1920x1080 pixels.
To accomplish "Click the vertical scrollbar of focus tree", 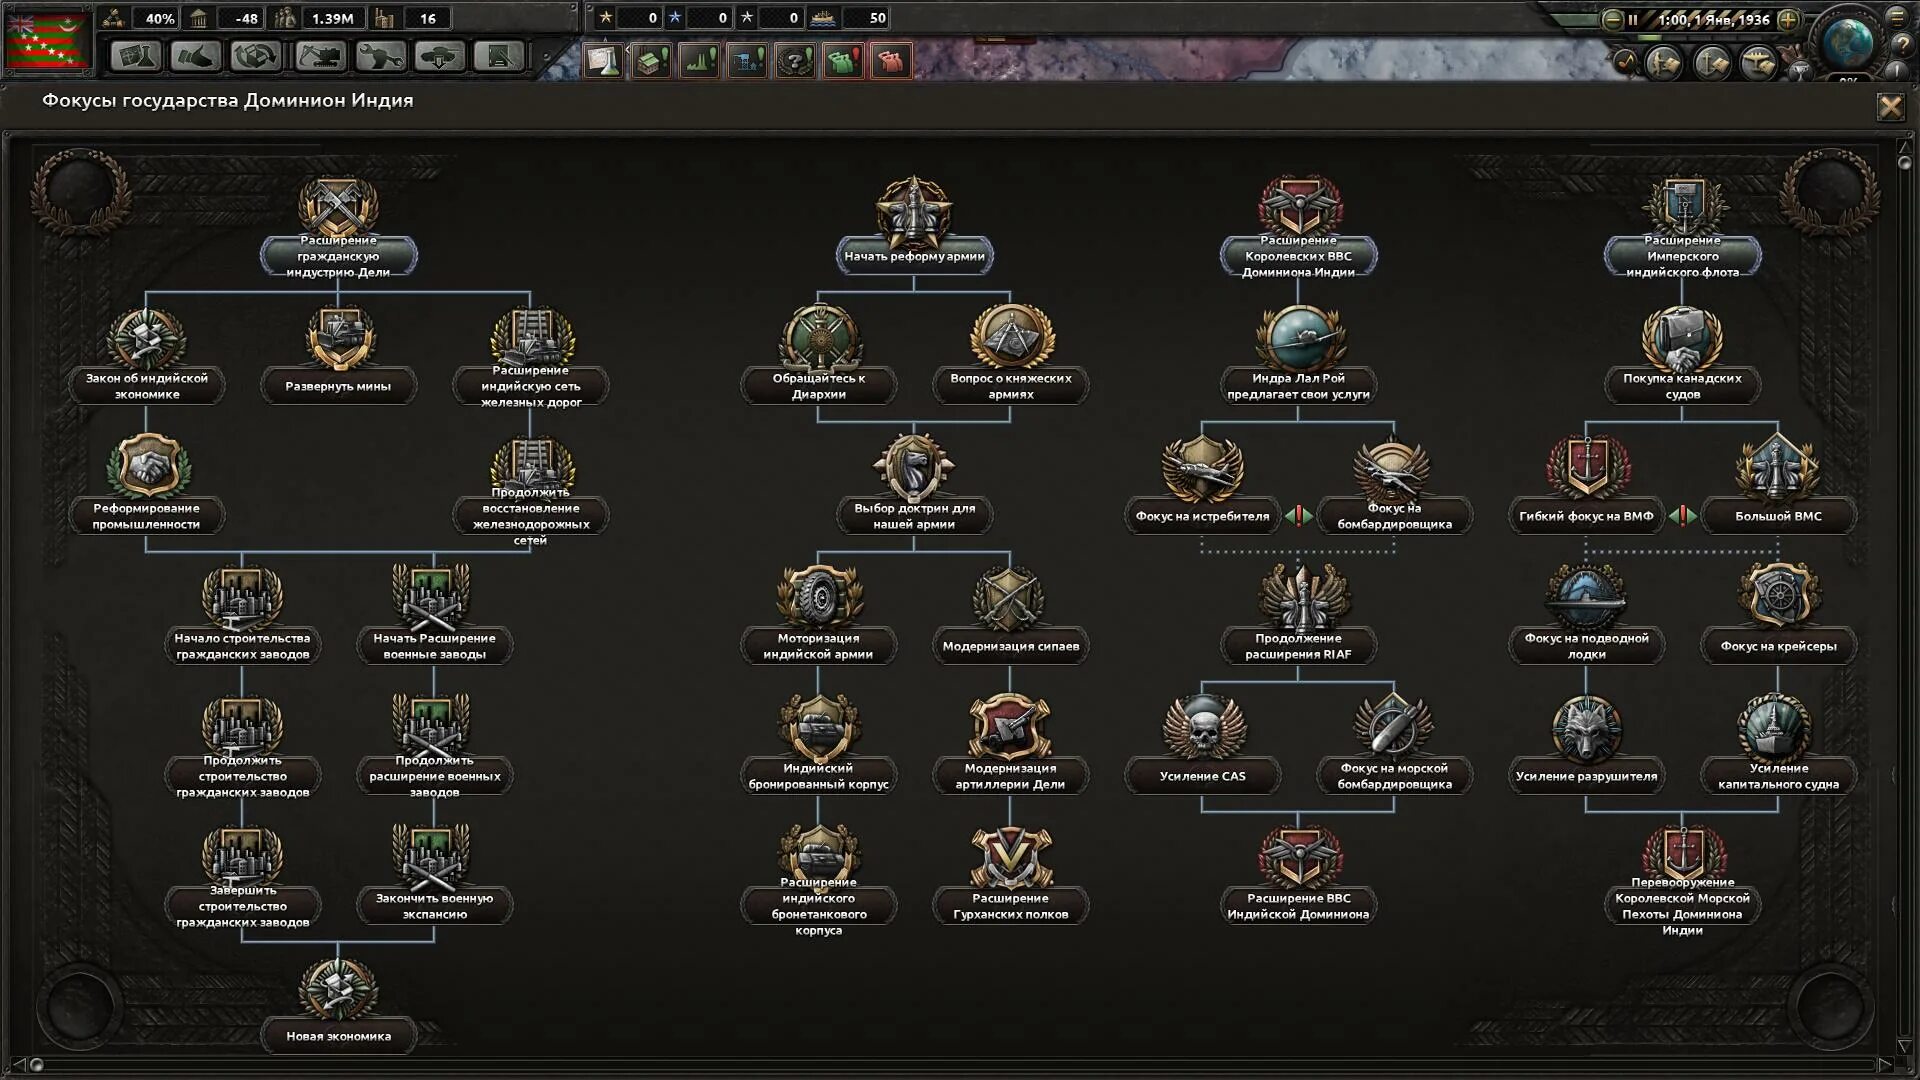I will click(1904, 600).
